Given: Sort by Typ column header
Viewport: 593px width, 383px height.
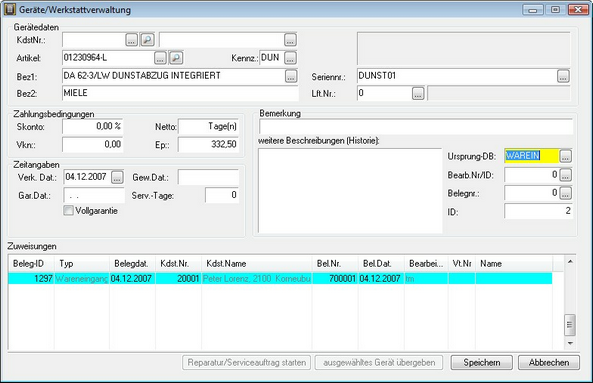Looking at the screenshot, I should coord(82,264).
